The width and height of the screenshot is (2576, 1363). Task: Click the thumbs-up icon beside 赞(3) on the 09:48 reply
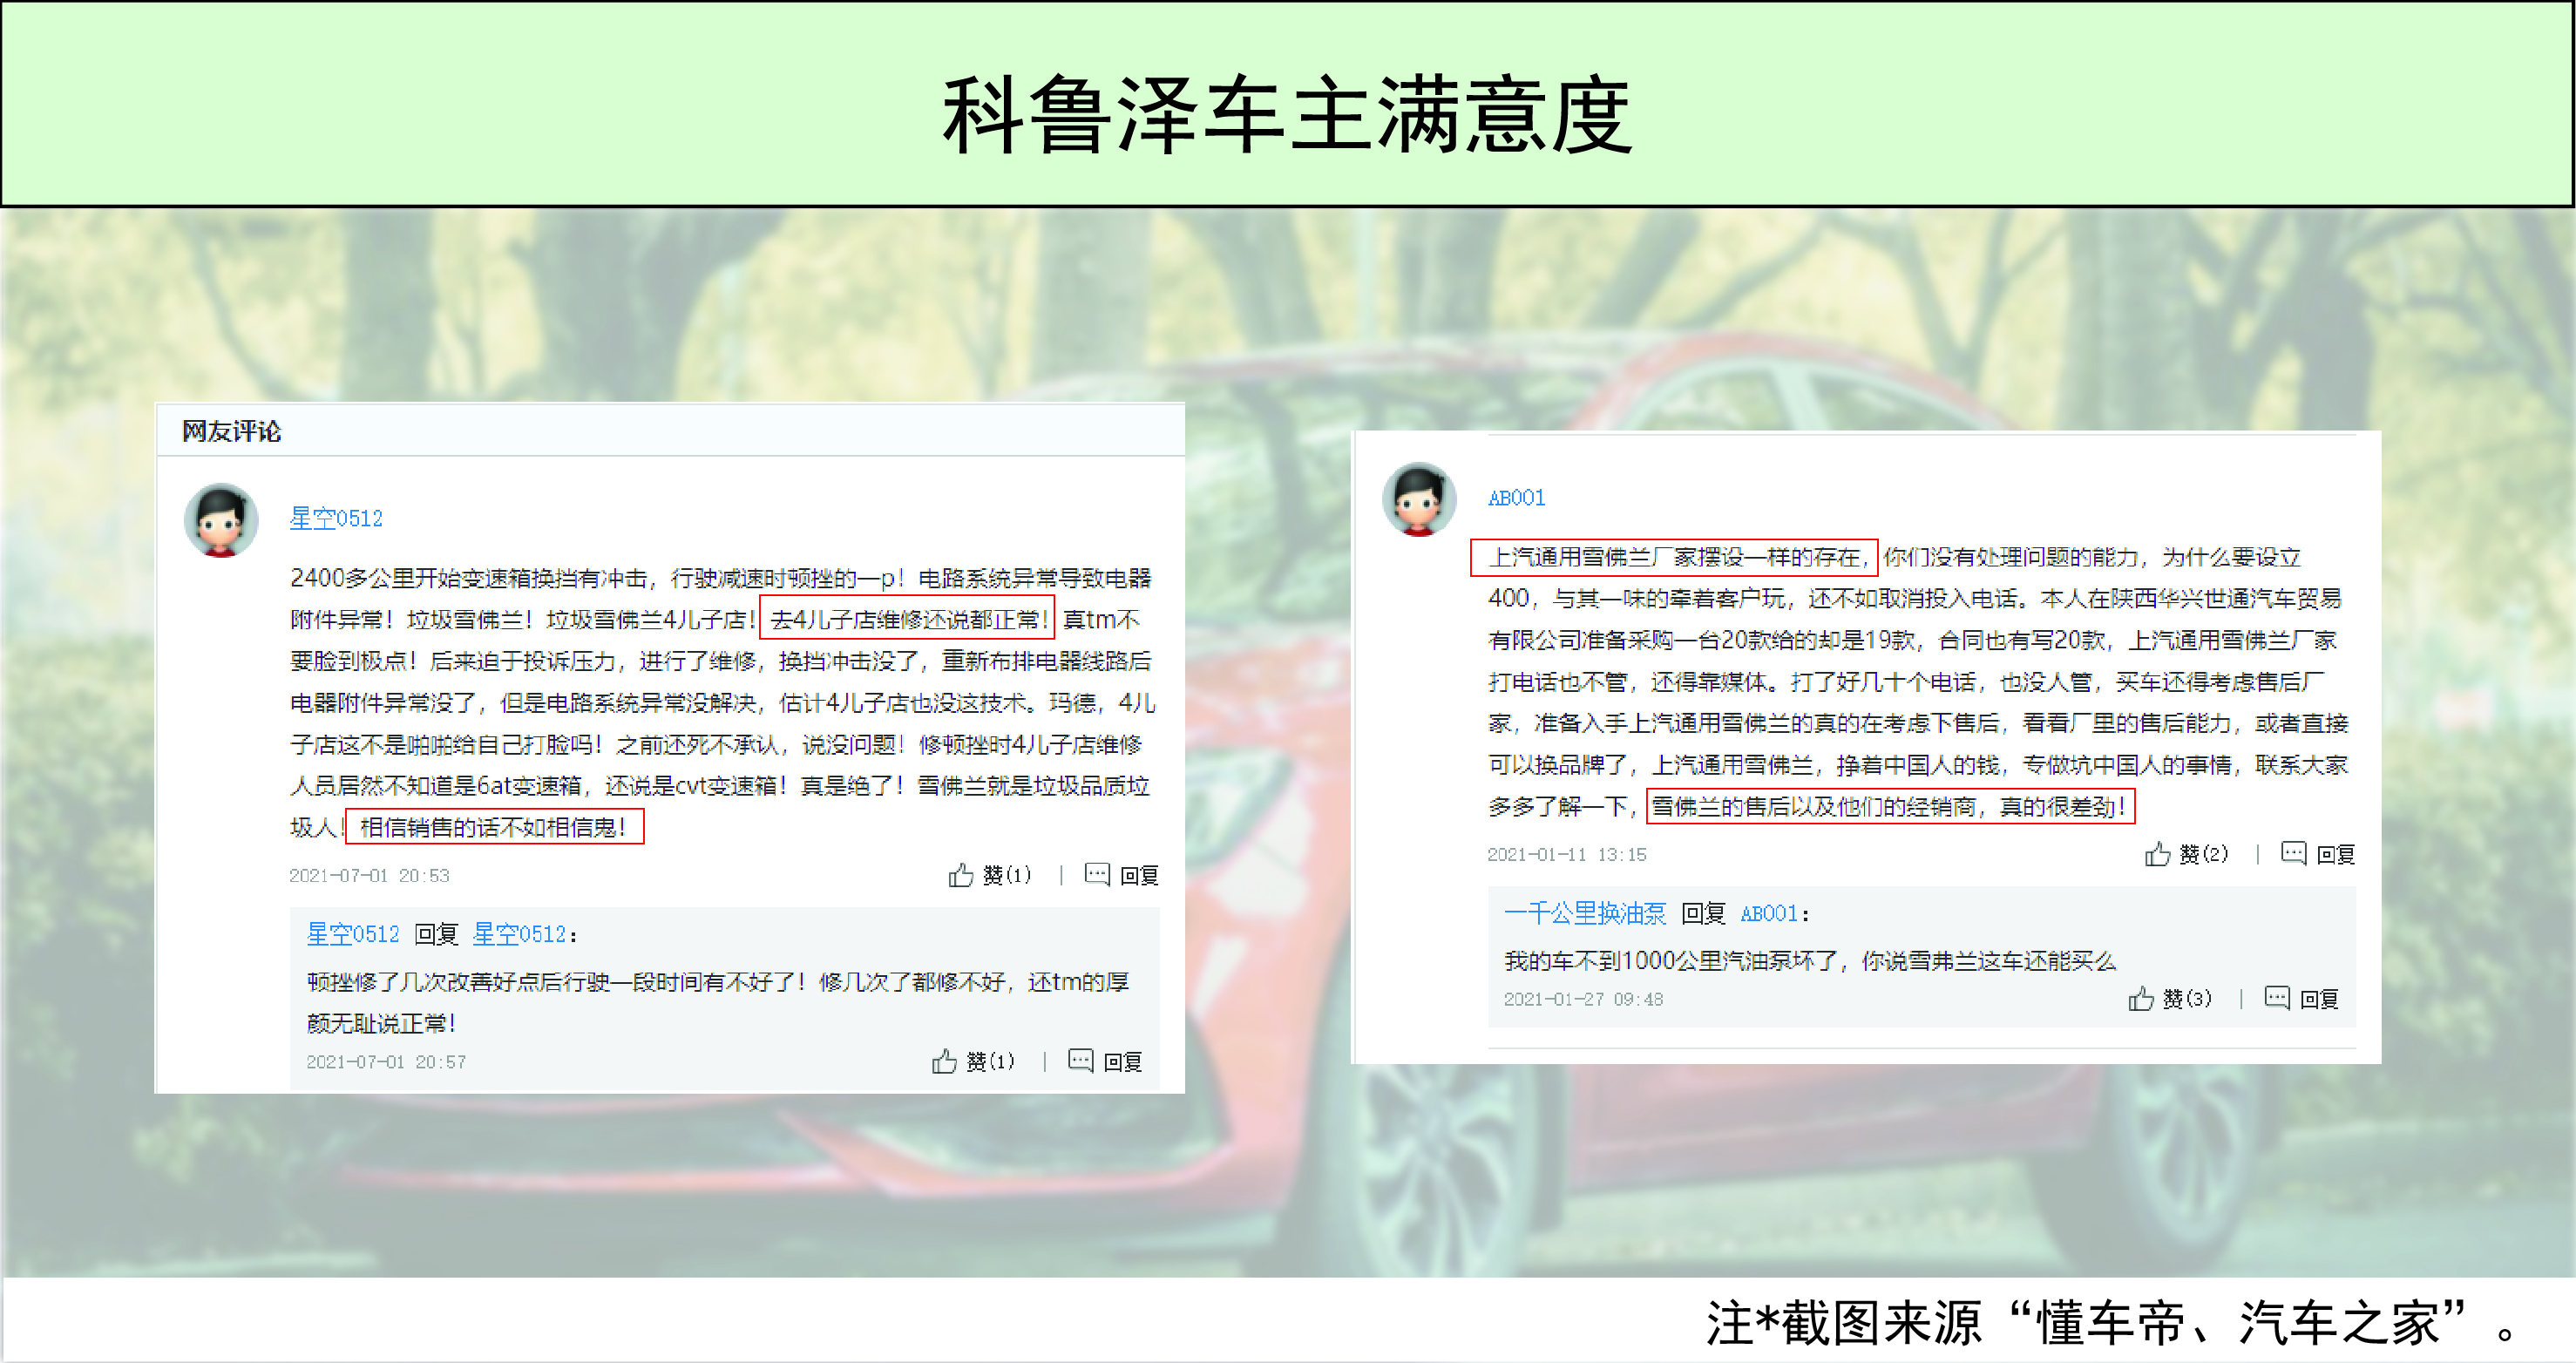click(x=2141, y=998)
